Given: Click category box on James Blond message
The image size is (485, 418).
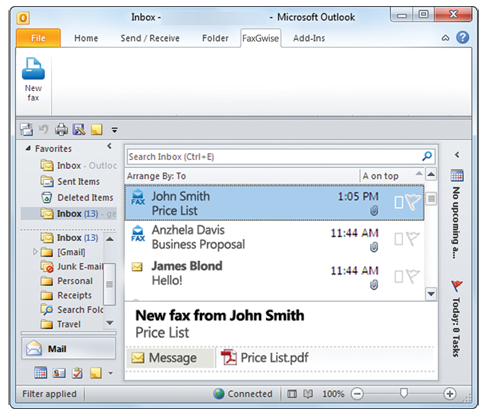Looking at the screenshot, I should (x=399, y=277).
